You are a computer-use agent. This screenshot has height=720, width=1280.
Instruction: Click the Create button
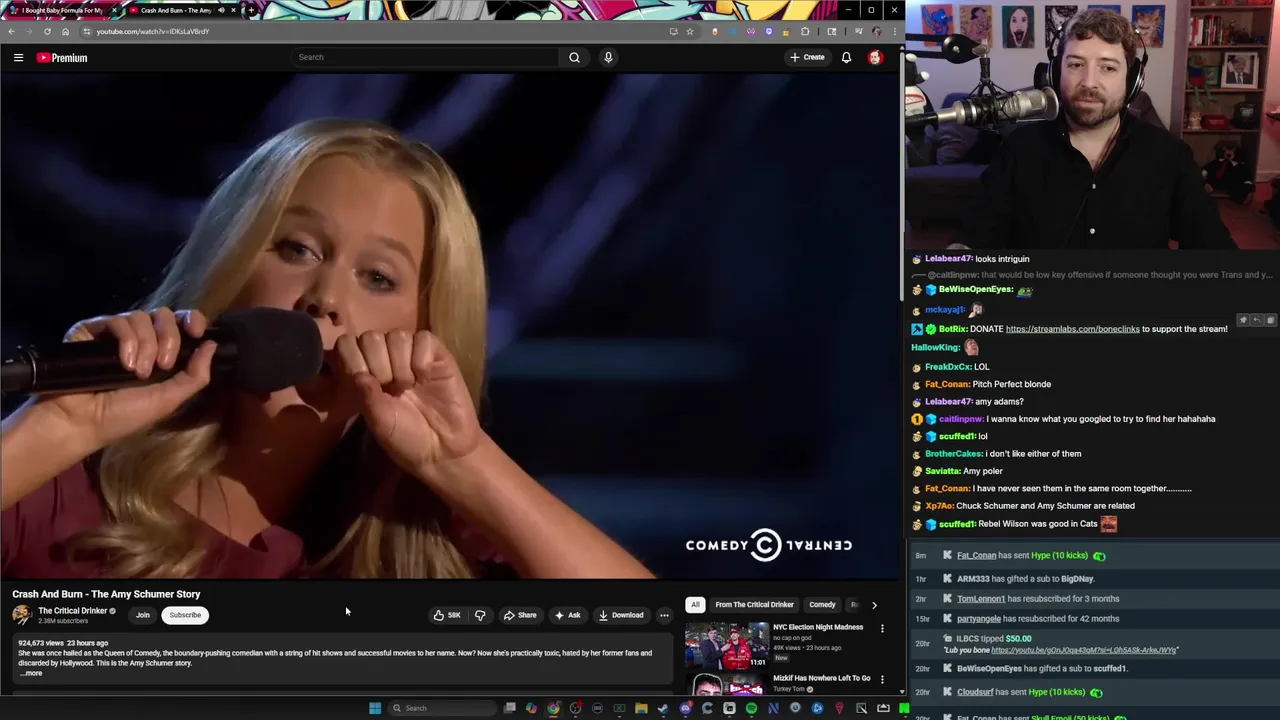click(x=807, y=57)
